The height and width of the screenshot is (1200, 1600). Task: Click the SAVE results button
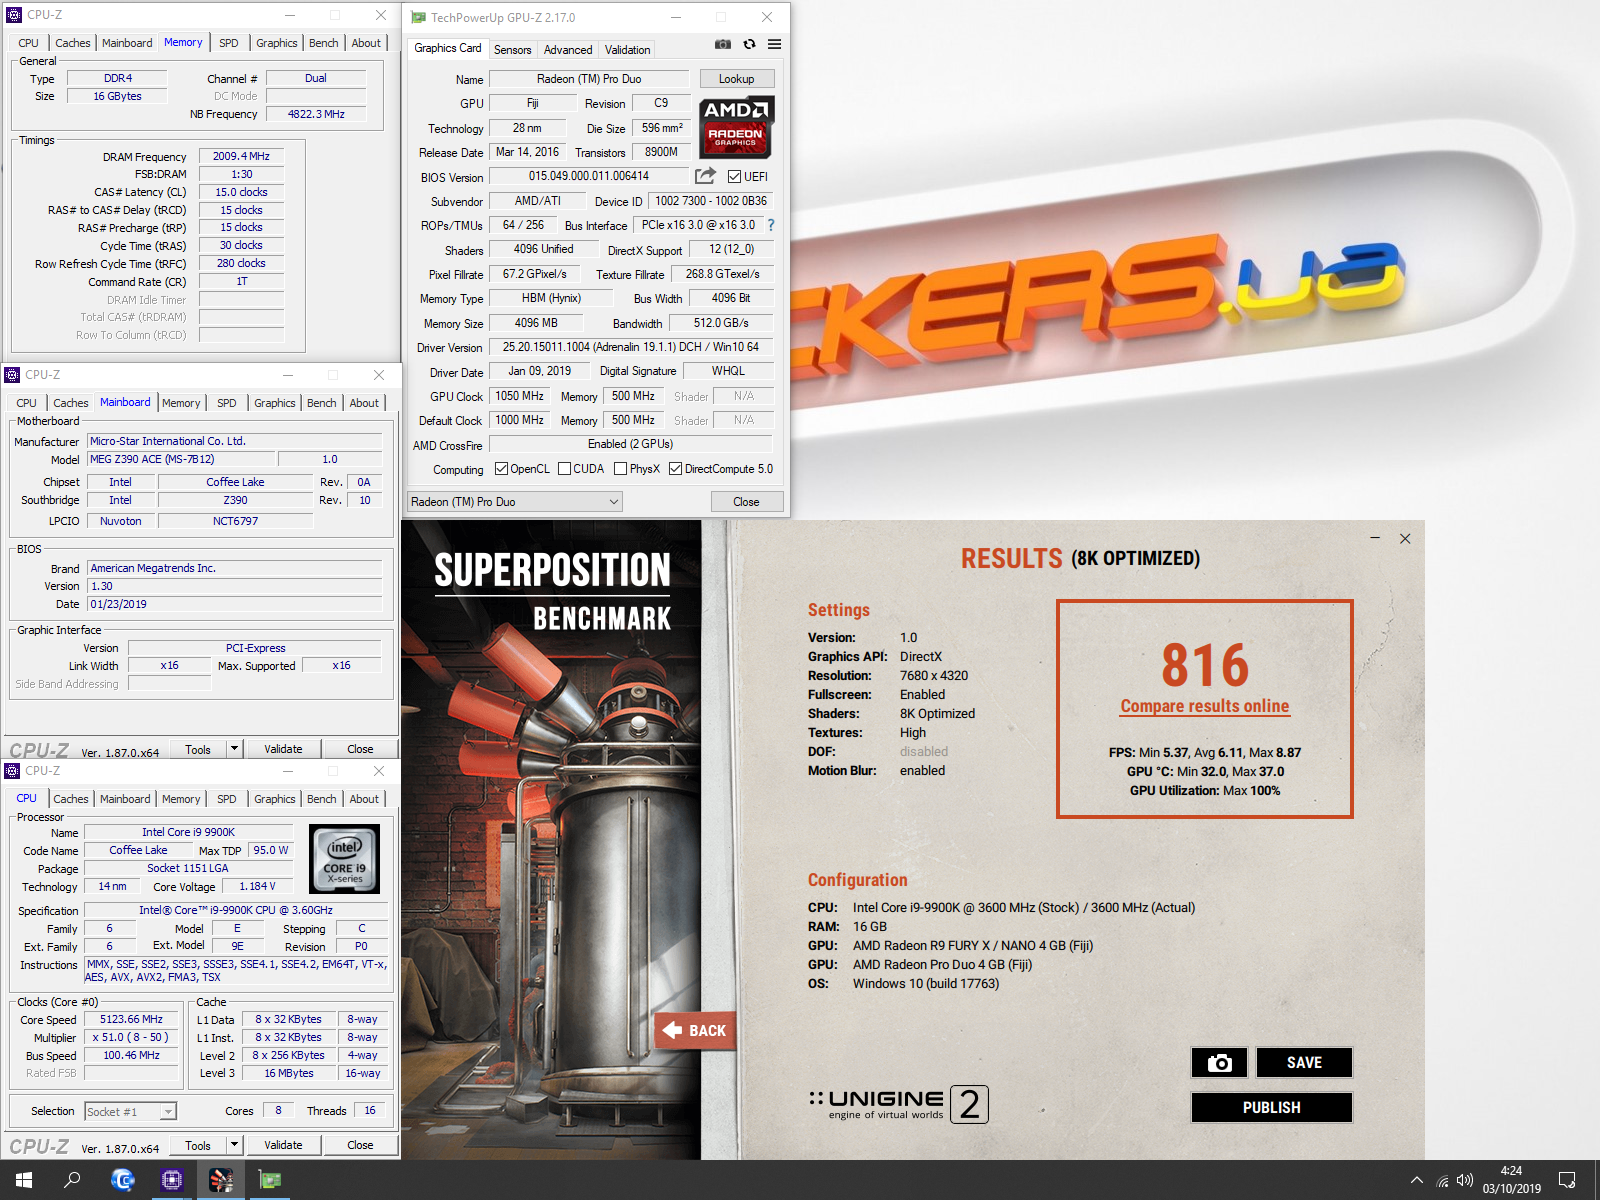(x=1304, y=1062)
